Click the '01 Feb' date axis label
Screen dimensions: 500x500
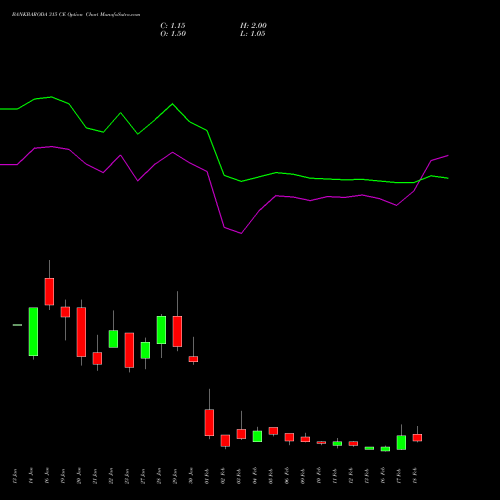point(207,476)
